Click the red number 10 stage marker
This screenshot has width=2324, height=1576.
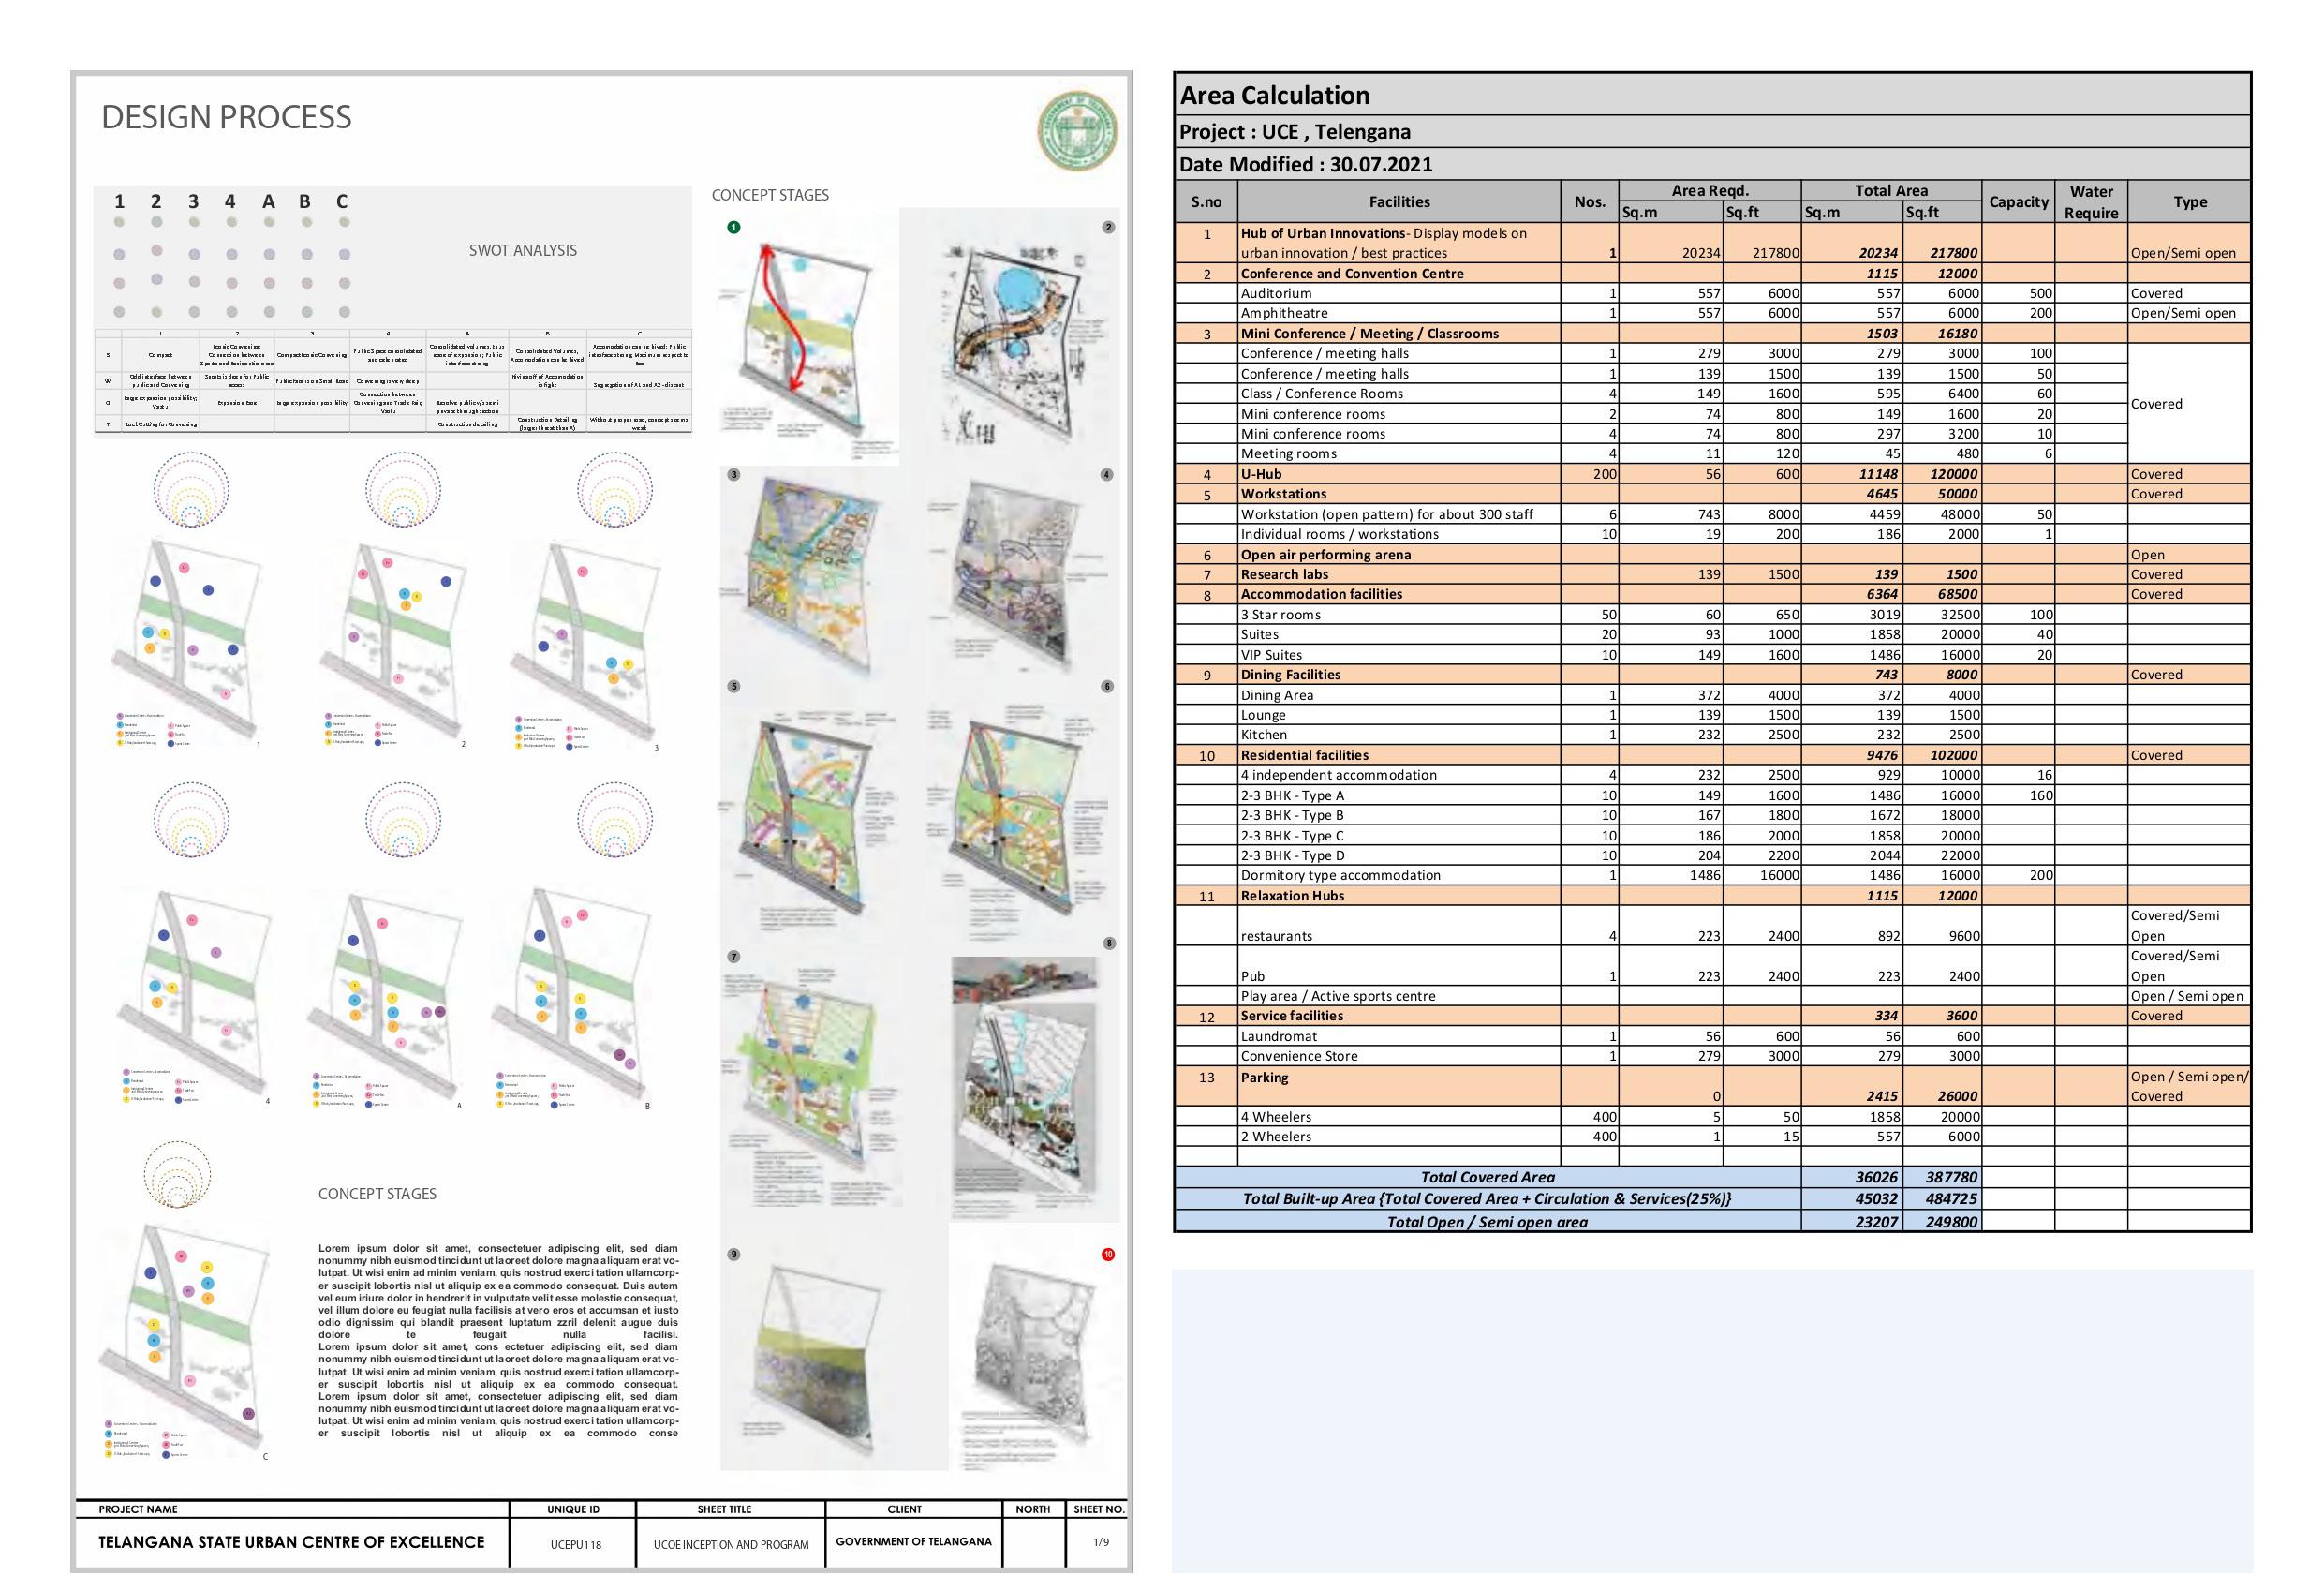click(1107, 1254)
